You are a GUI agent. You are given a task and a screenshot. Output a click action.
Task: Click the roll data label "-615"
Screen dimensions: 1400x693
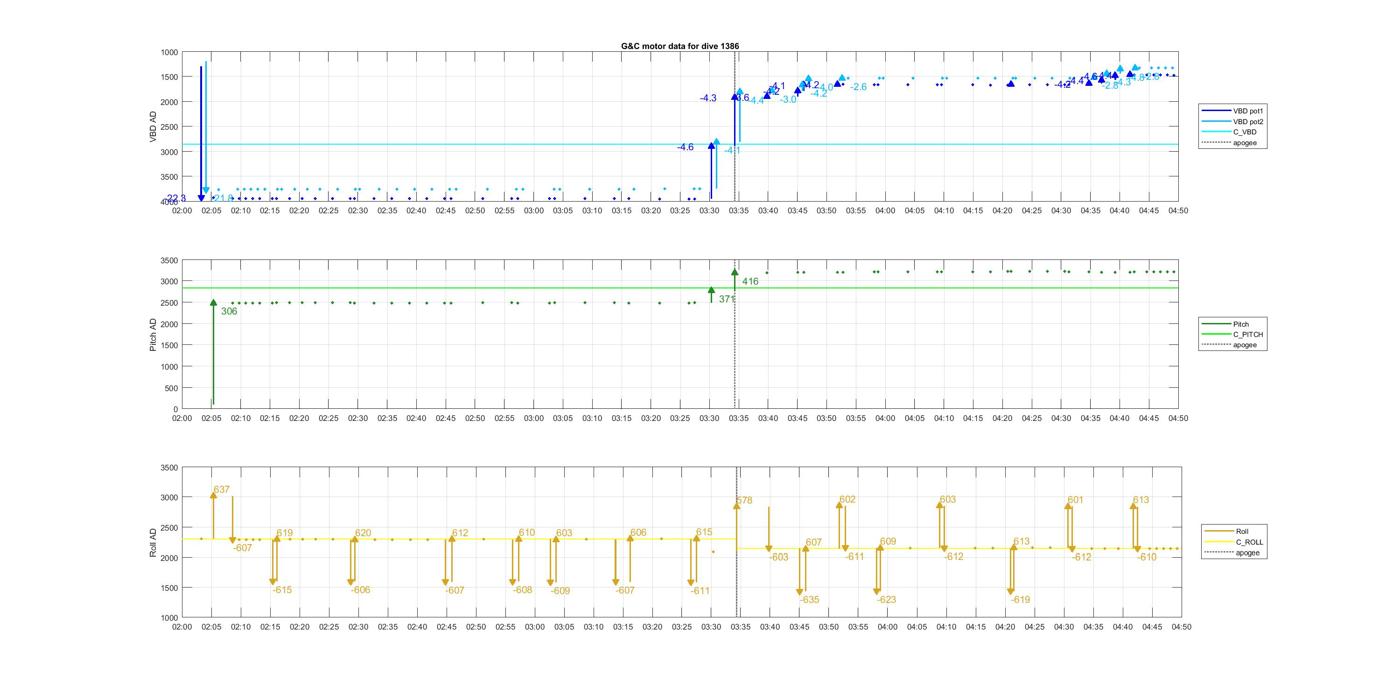(282, 590)
